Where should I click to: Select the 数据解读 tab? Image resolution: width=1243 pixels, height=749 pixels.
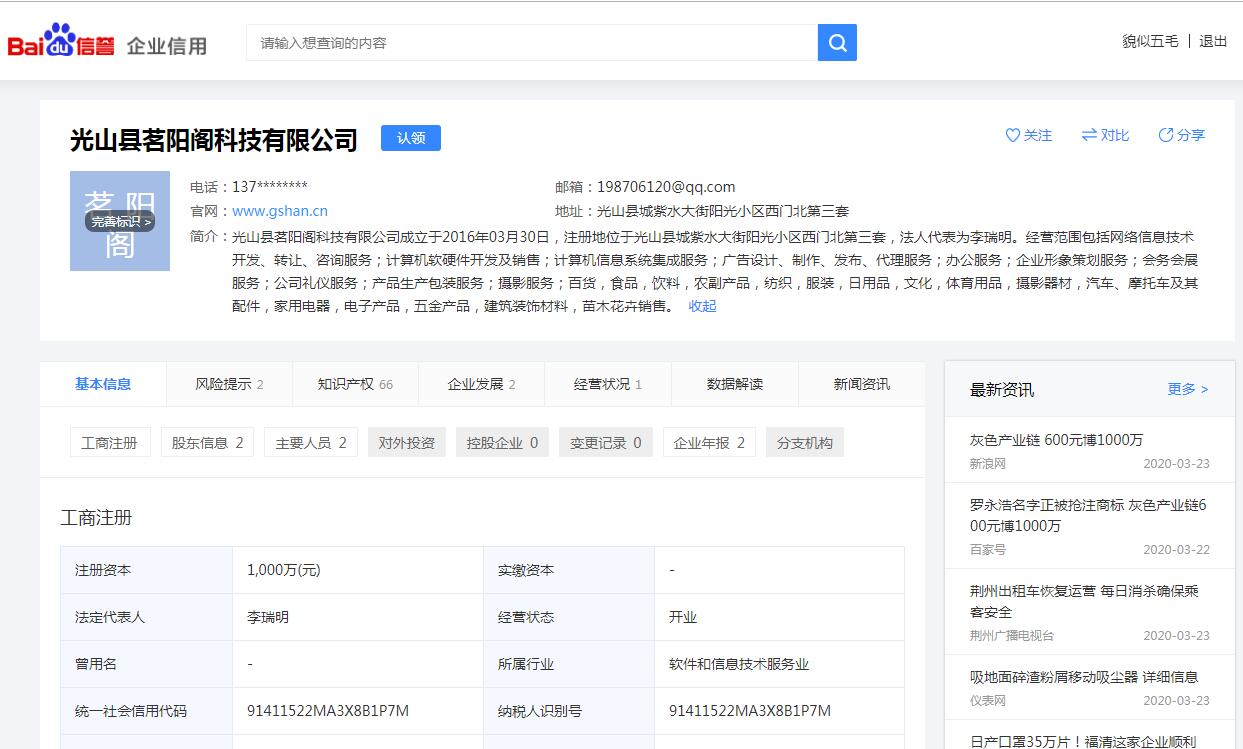coord(735,384)
